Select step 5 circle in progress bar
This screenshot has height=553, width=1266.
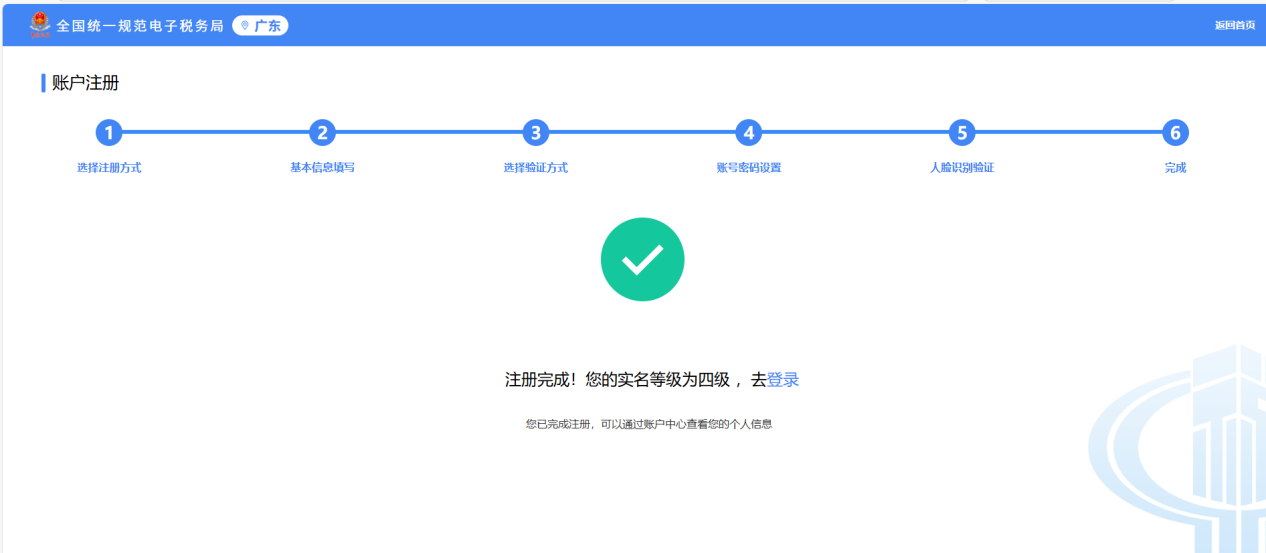point(962,133)
